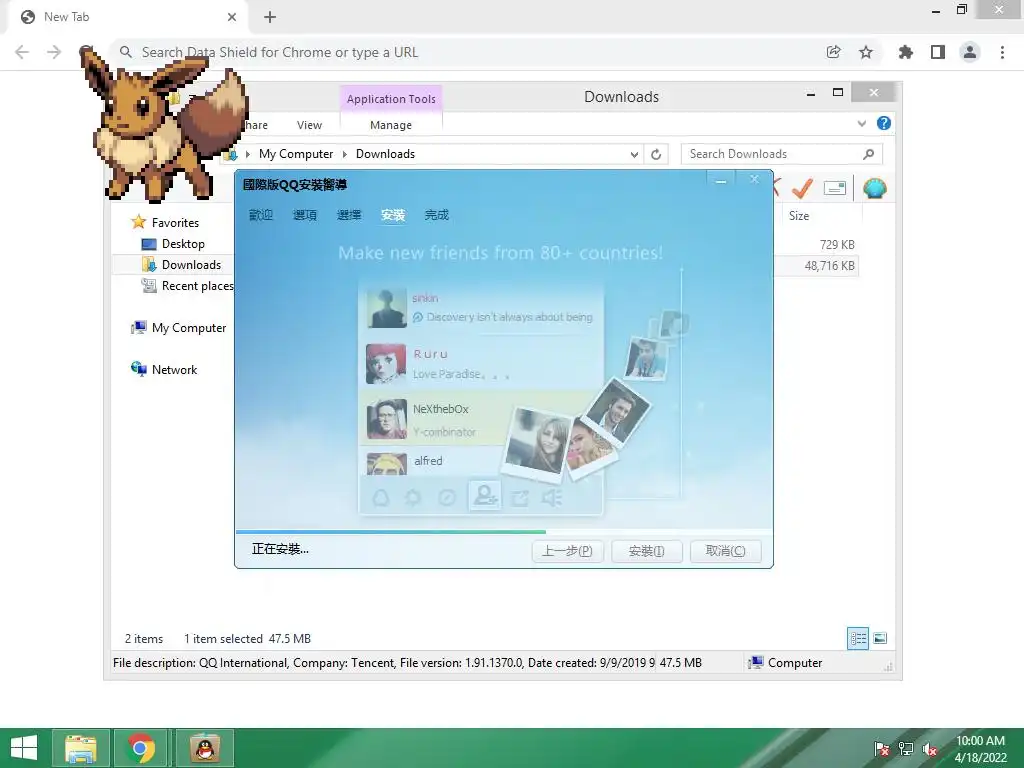
Task: Click the orange checkmark toolbar icon
Action: [802, 189]
